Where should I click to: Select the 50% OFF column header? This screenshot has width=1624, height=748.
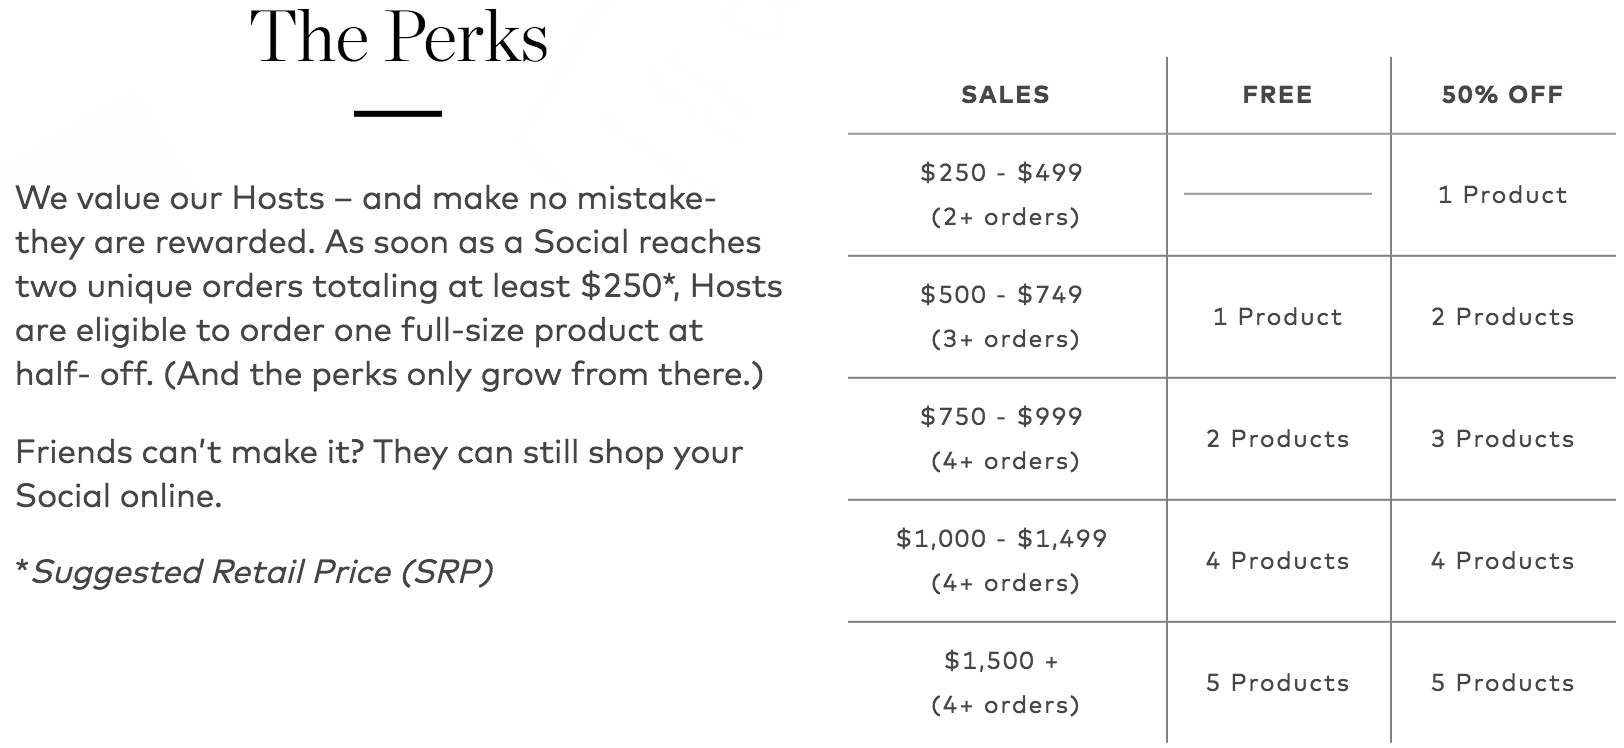tap(1502, 95)
